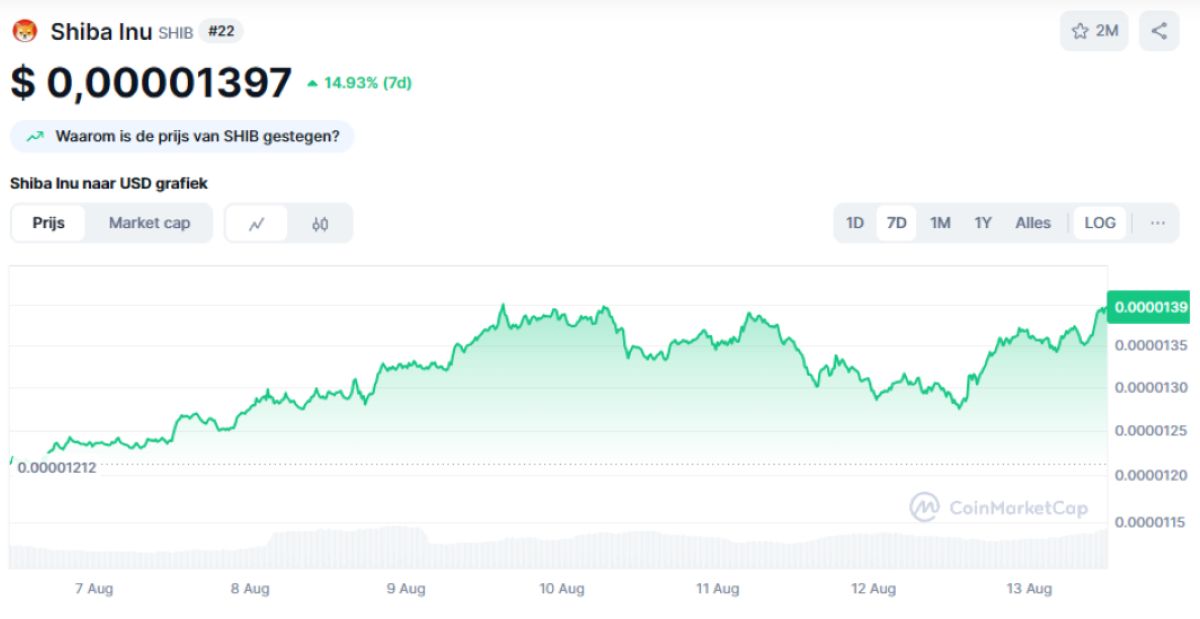The height and width of the screenshot is (619, 1200).
Task: Set chart range to 7D
Action: point(897,223)
